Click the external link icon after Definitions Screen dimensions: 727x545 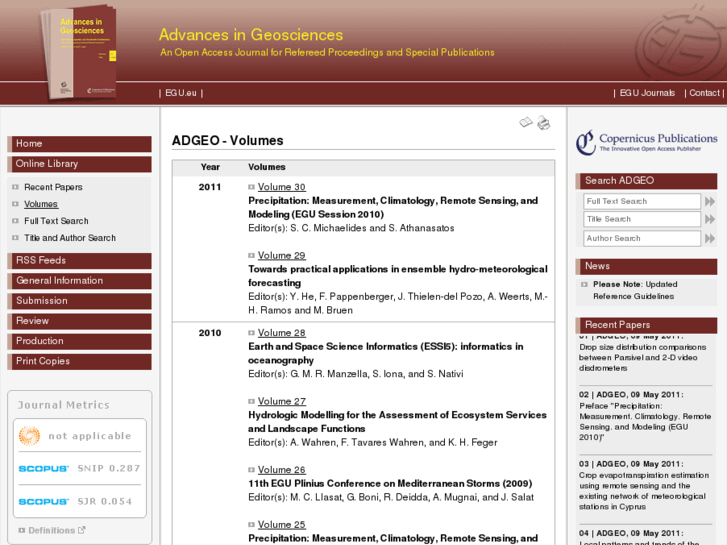coord(82,530)
